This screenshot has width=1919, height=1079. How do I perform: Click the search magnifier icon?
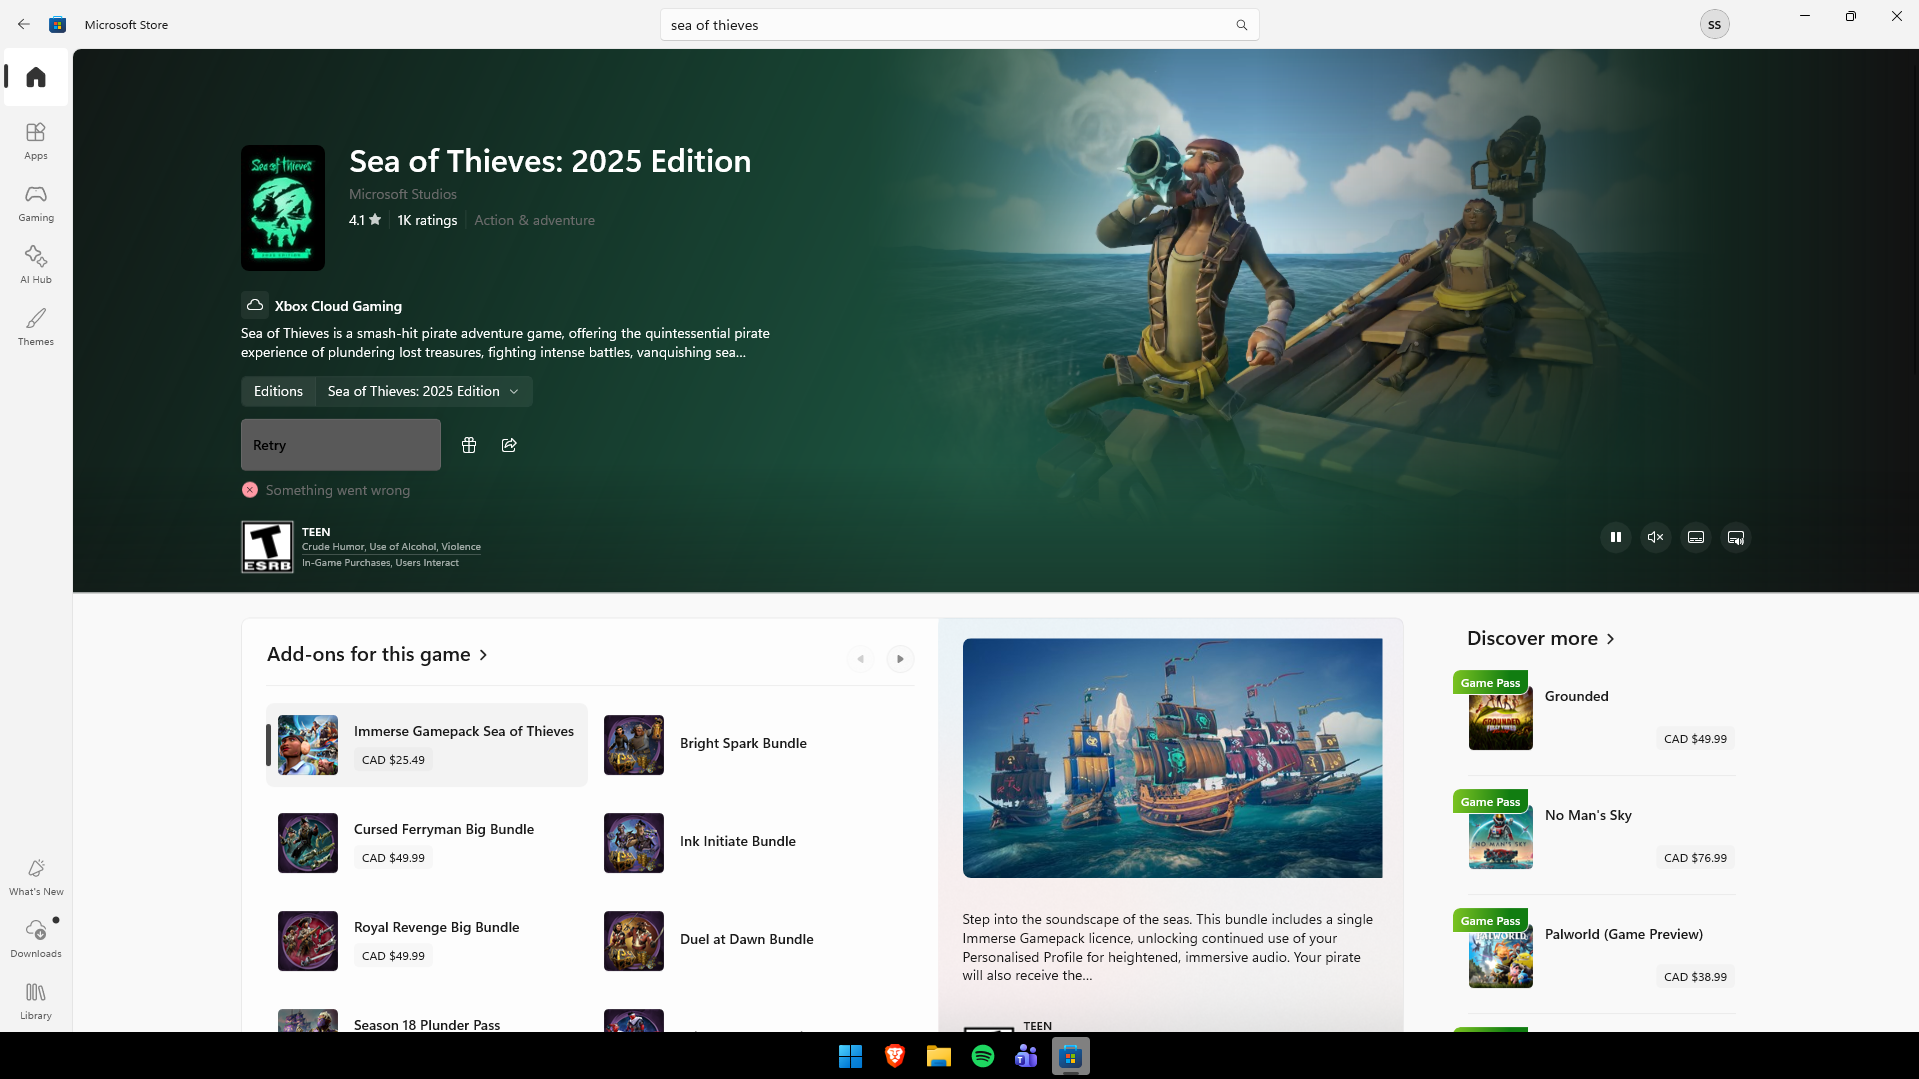1241,25
